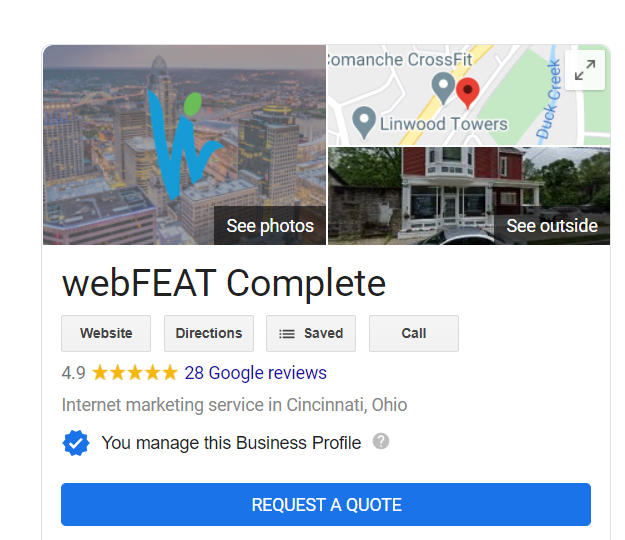Click the list icon on Saved button
This screenshot has height=540, width=625.
[x=287, y=334]
